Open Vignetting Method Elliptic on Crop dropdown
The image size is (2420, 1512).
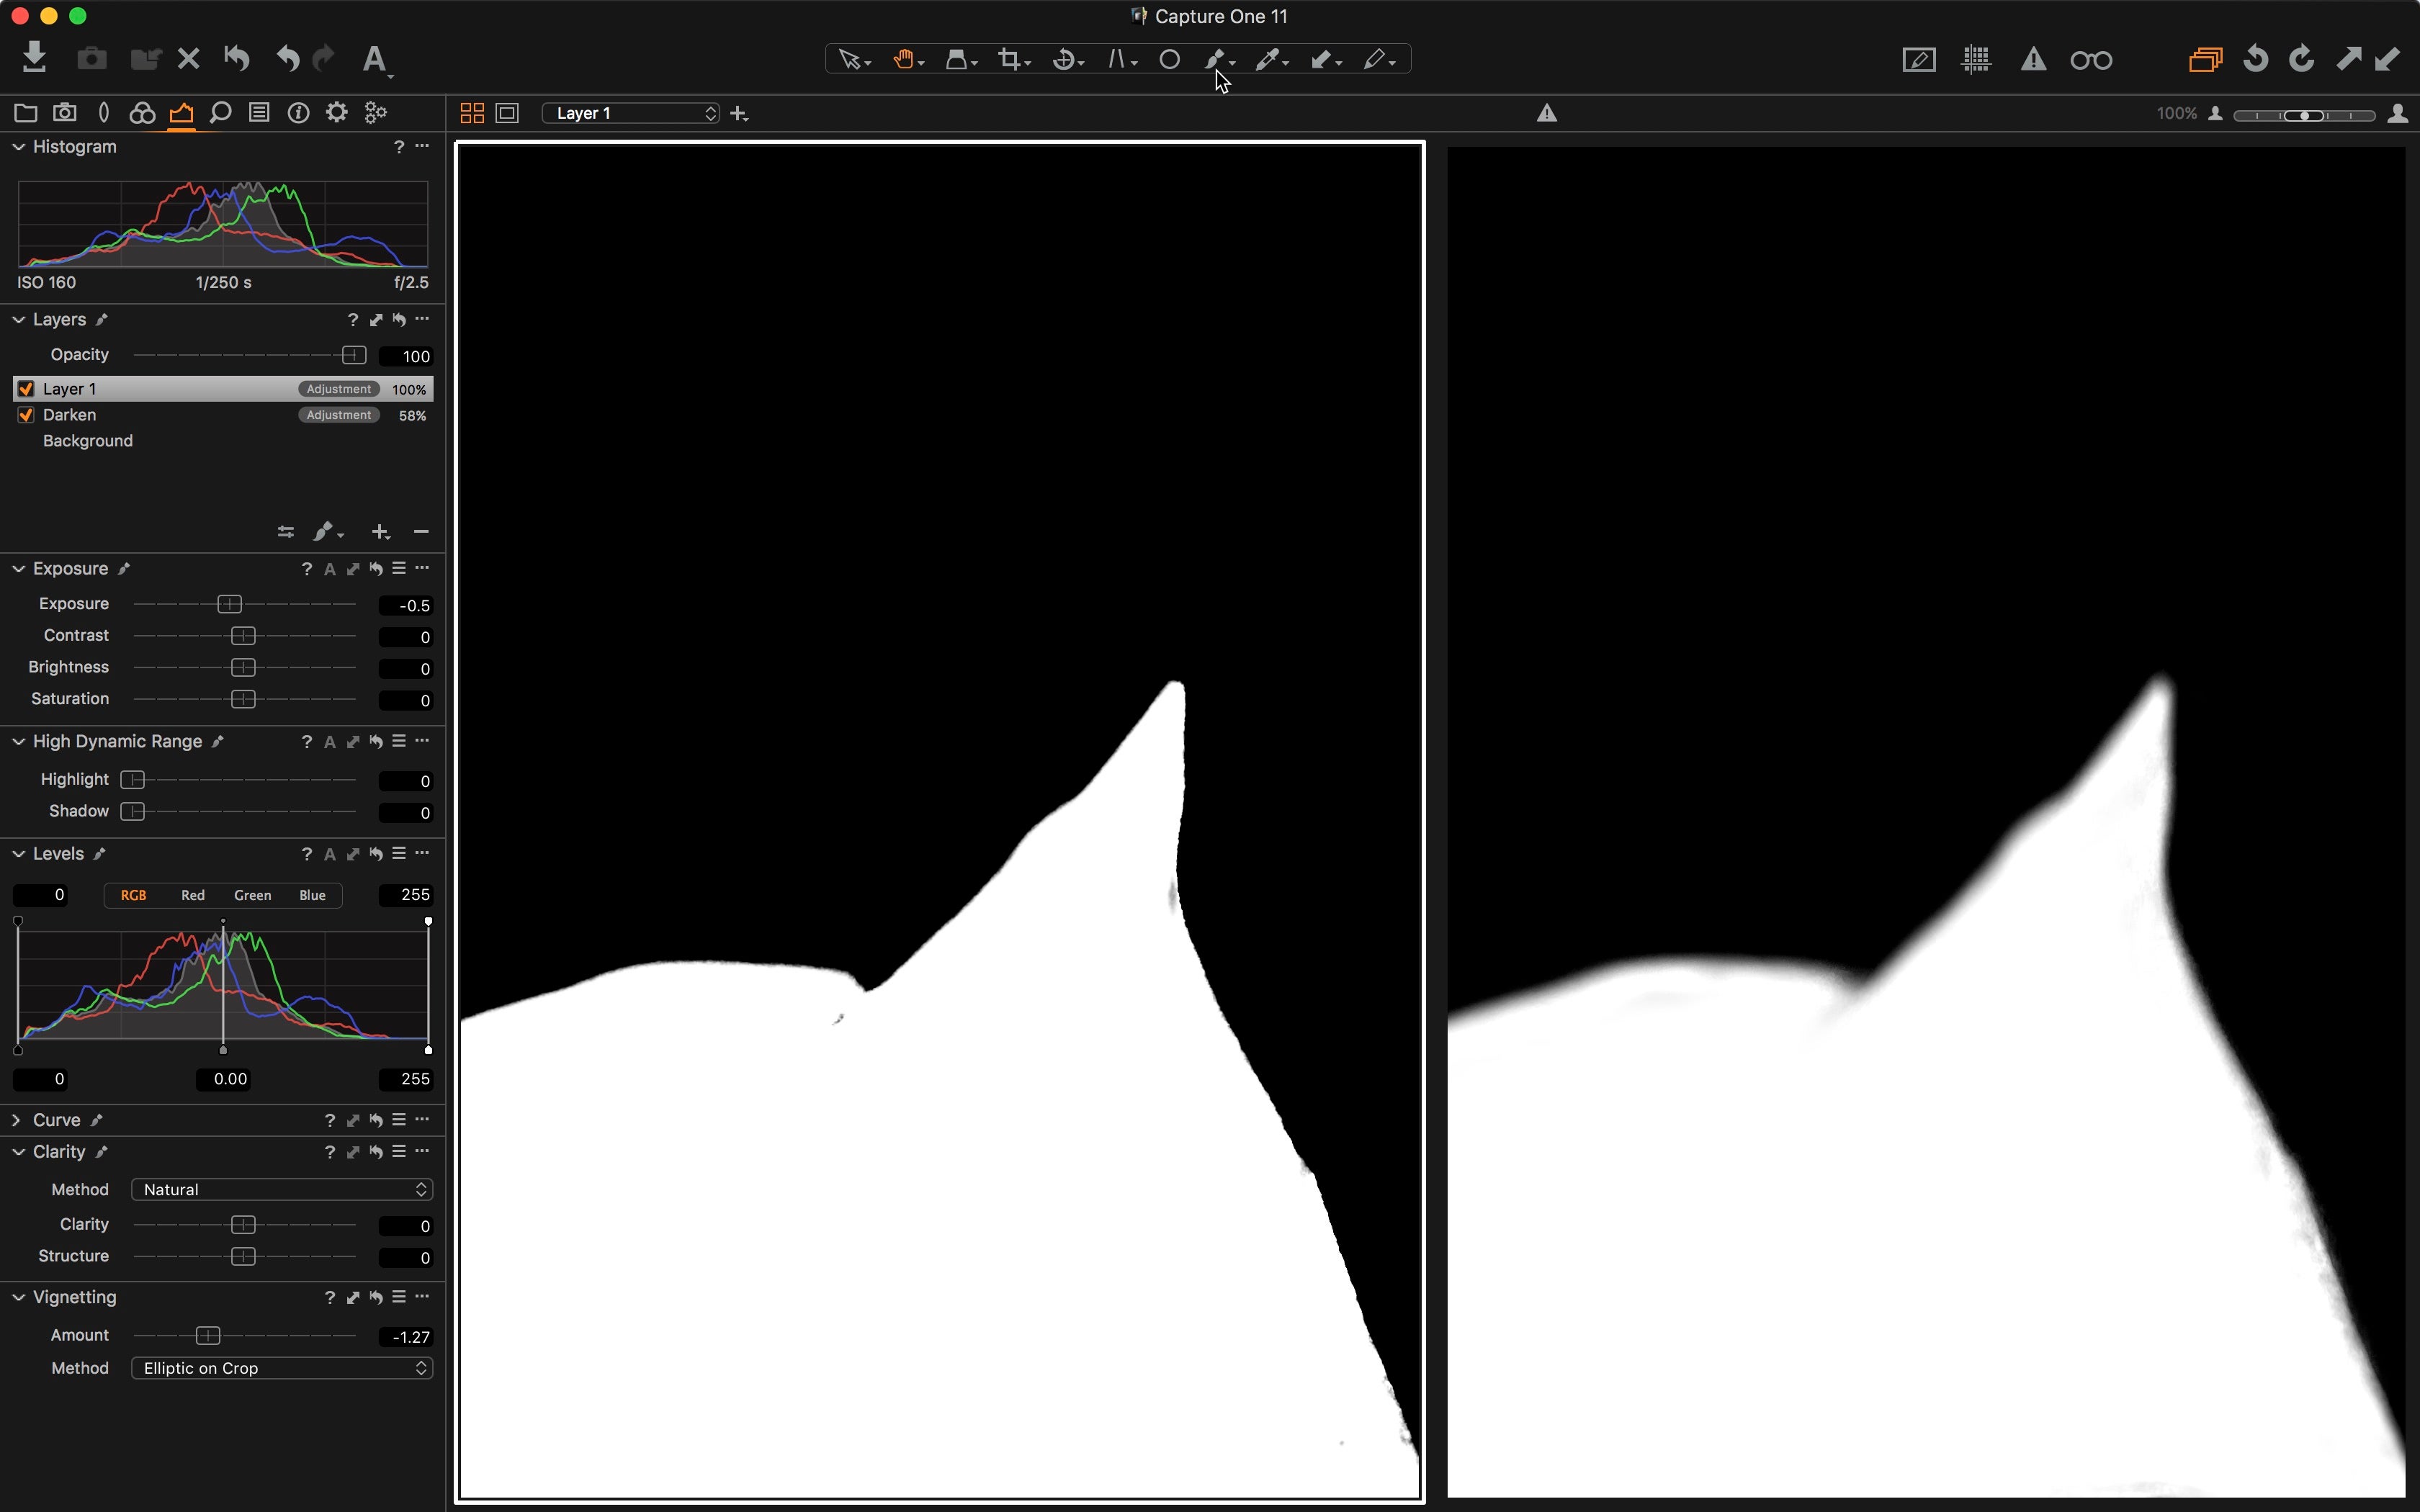pyautogui.click(x=282, y=1369)
